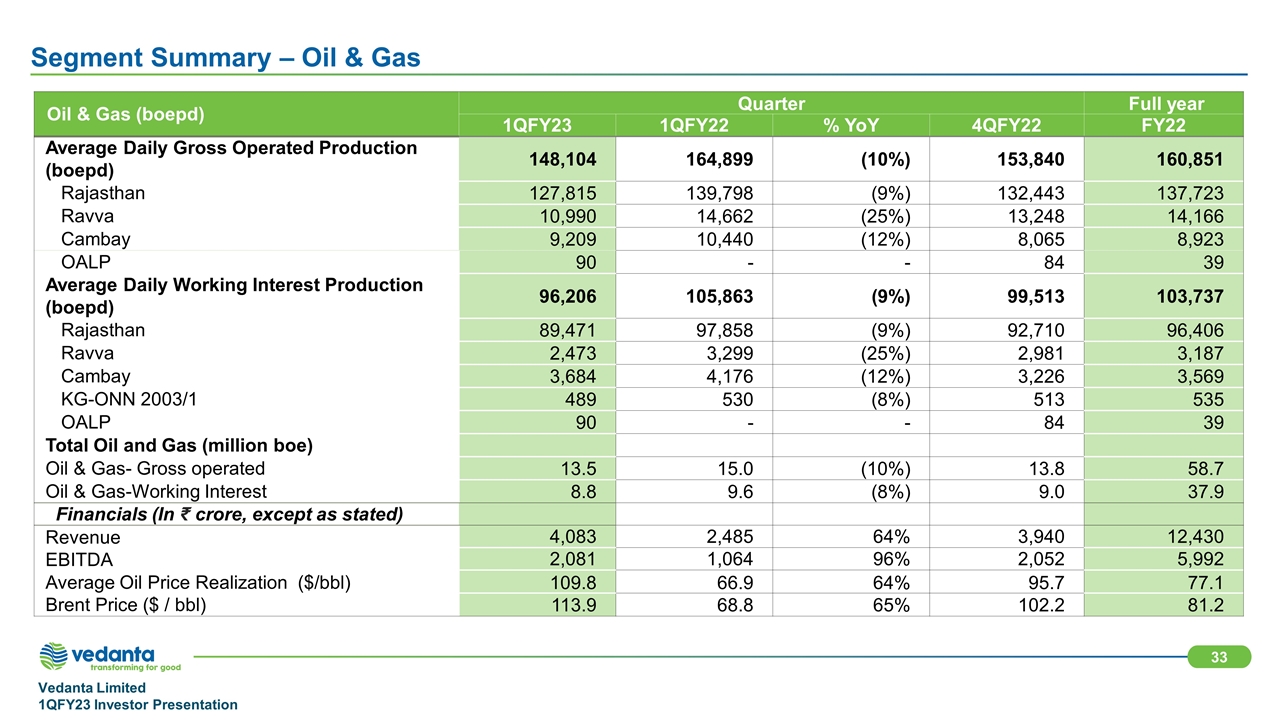Select the 1QFY23 column header

point(538,126)
